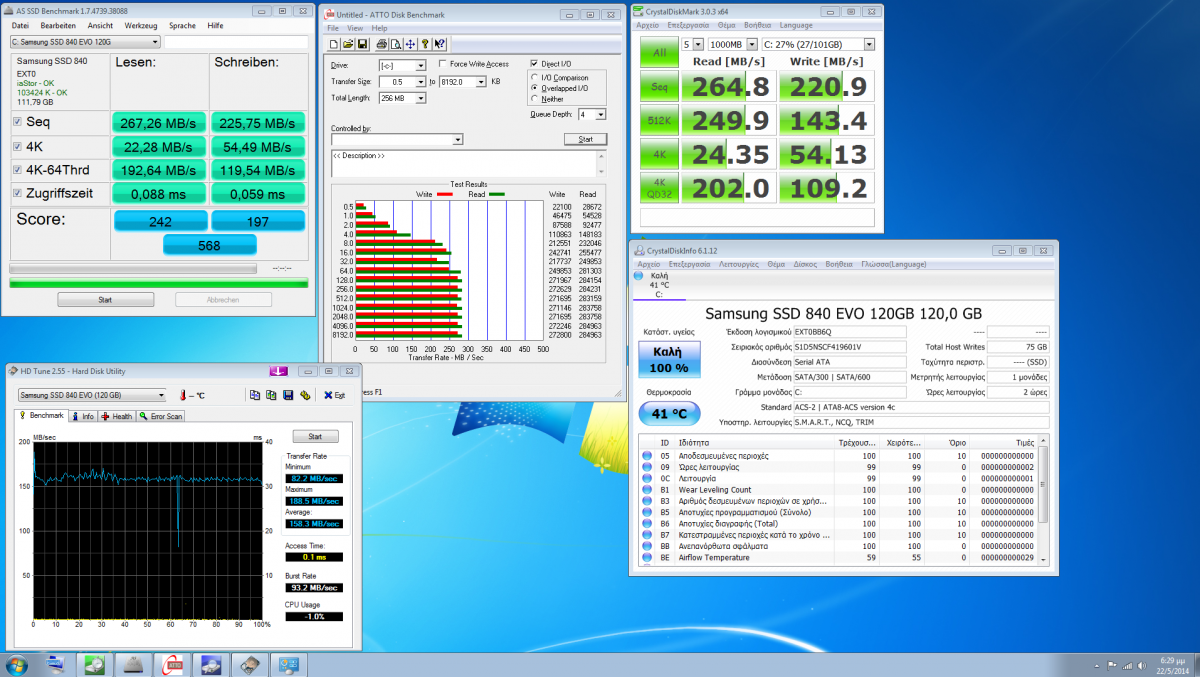
Task: Click context help arrow icon in ATTO toolbar
Action: point(439,44)
